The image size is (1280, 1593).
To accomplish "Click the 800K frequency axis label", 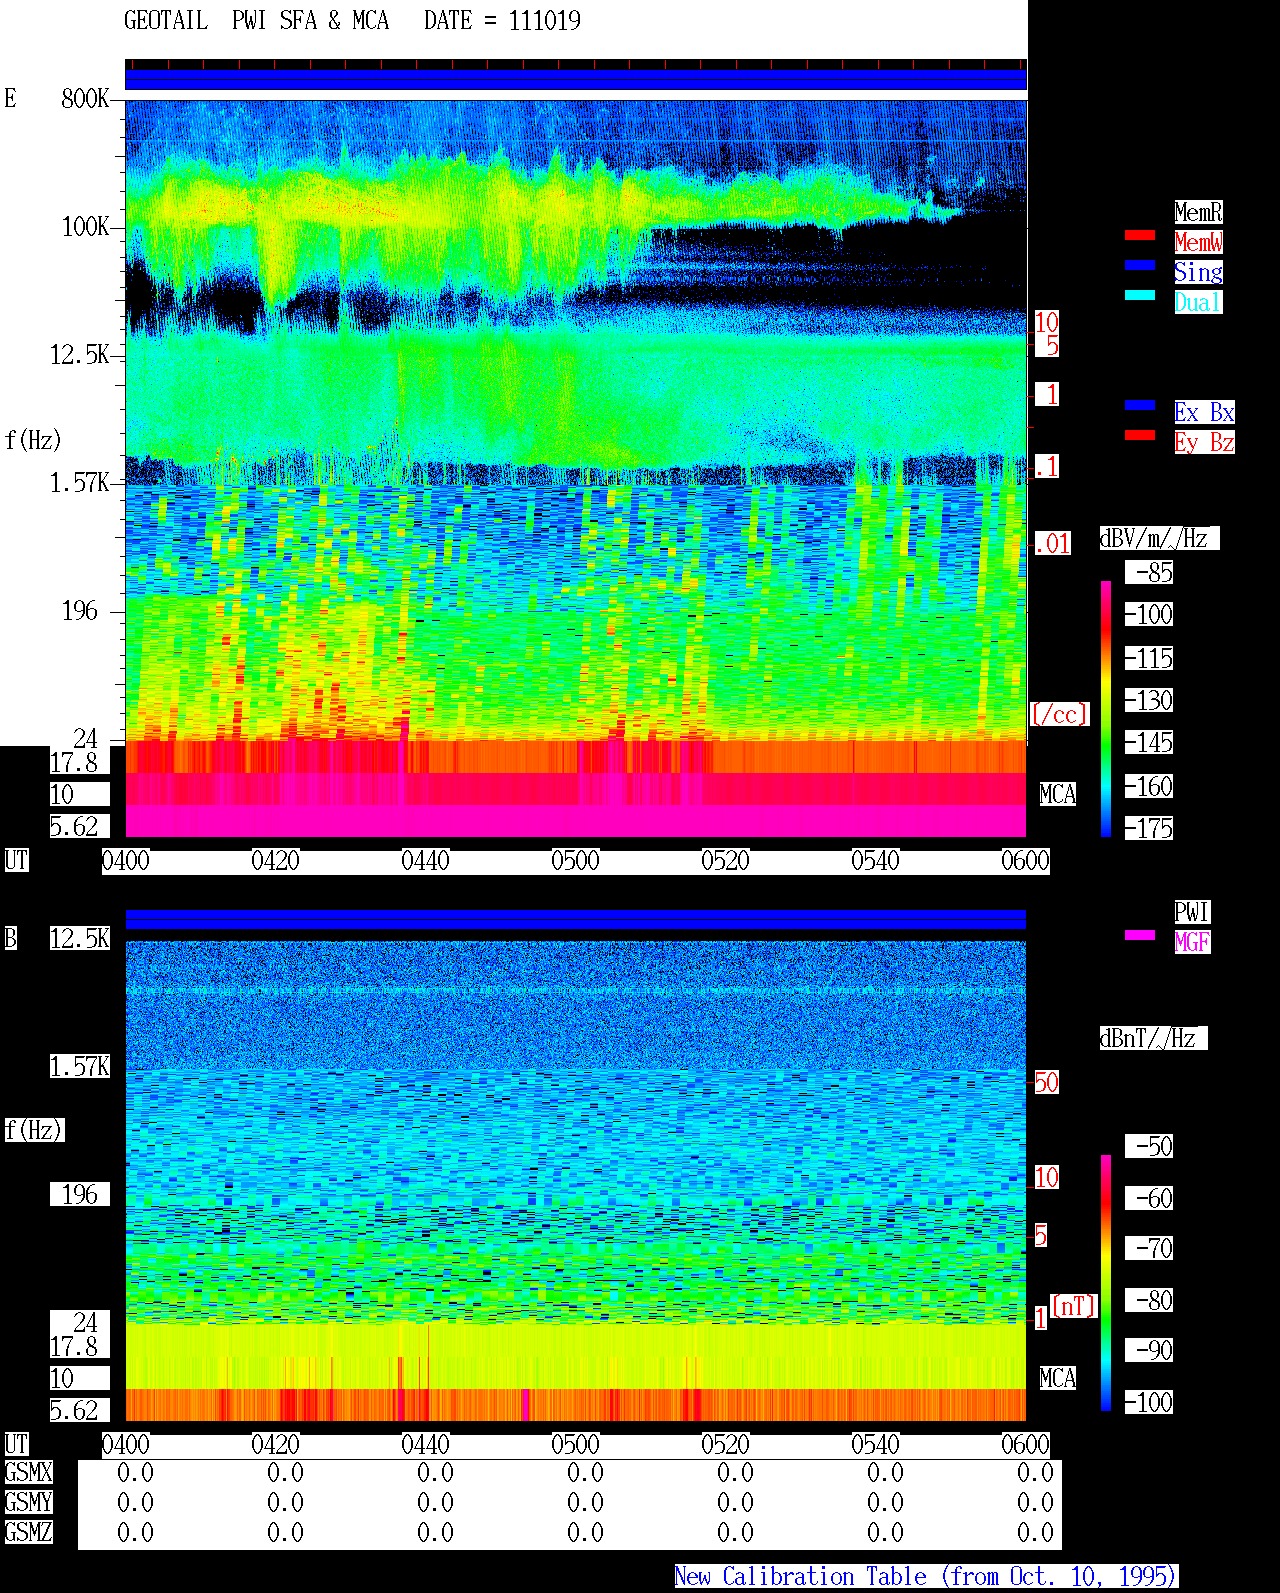I will coord(85,98).
